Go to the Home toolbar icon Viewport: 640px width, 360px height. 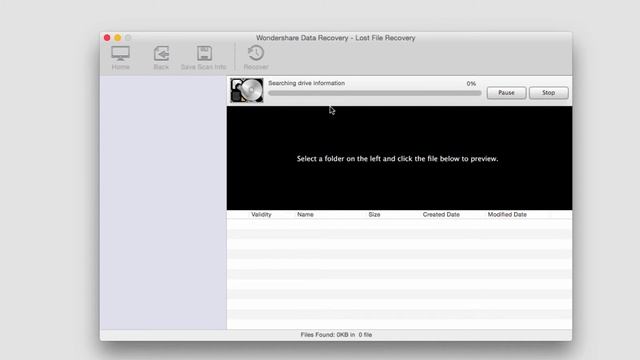[120, 58]
